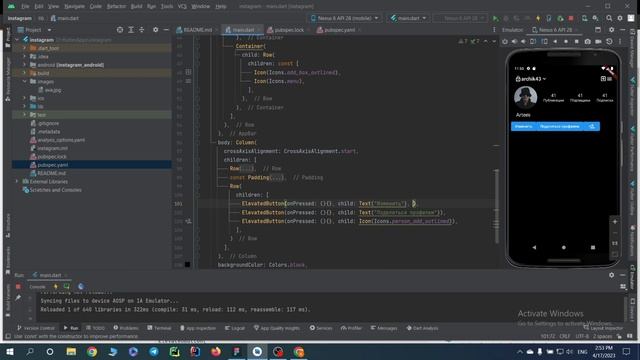This screenshot has height=360, width=640.
Task: Open the Terminal tool window
Action: click(x=159, y=328)
